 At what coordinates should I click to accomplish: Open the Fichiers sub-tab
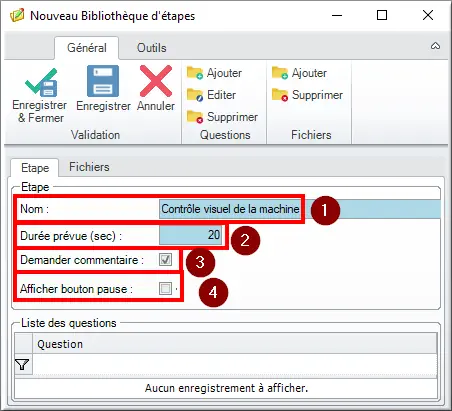click(x=89, y=167)
